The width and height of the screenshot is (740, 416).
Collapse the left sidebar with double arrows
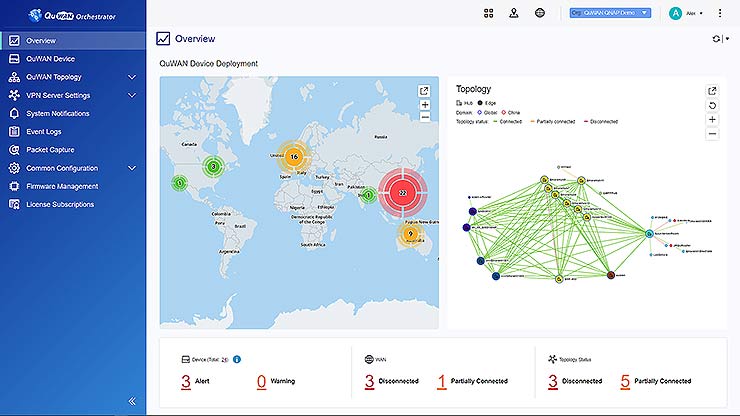tap(132, 401)
